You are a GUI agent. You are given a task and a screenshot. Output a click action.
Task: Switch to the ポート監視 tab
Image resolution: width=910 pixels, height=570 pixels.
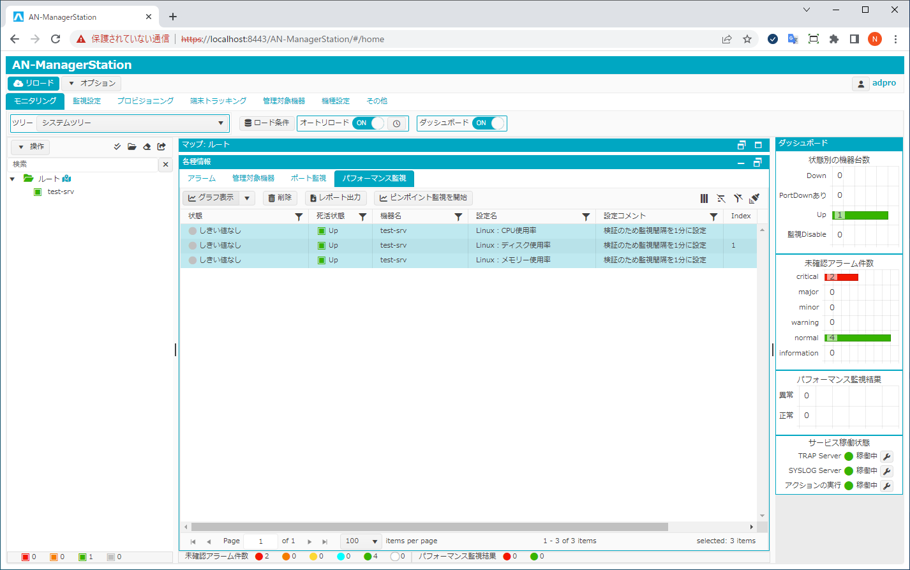[308, 178]
